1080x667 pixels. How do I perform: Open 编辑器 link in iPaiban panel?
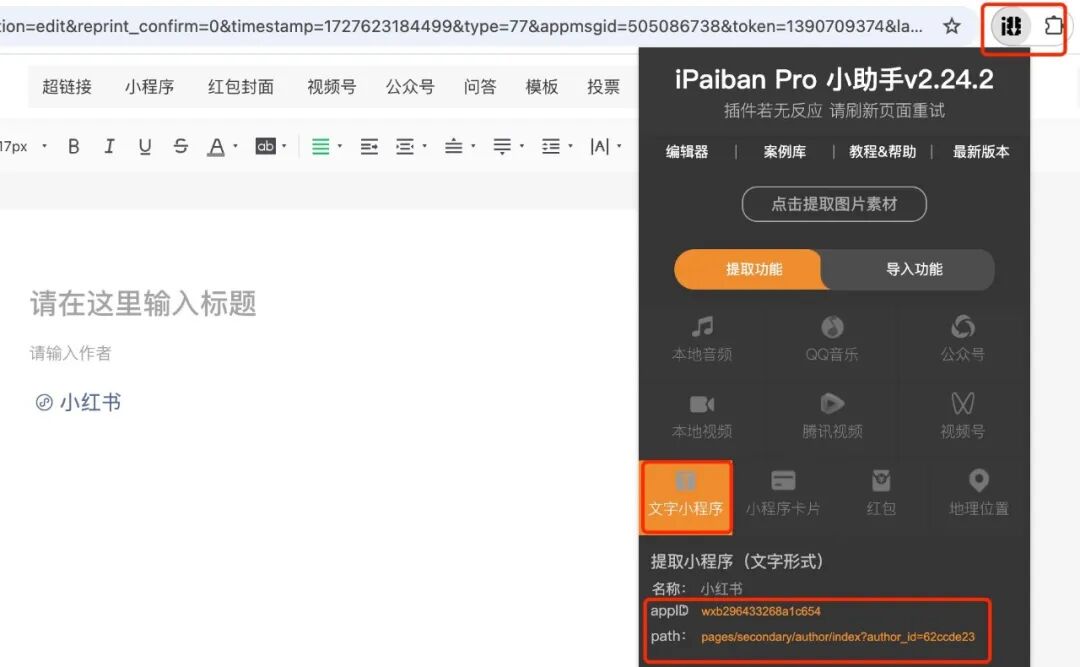click(x=687, y=152)
